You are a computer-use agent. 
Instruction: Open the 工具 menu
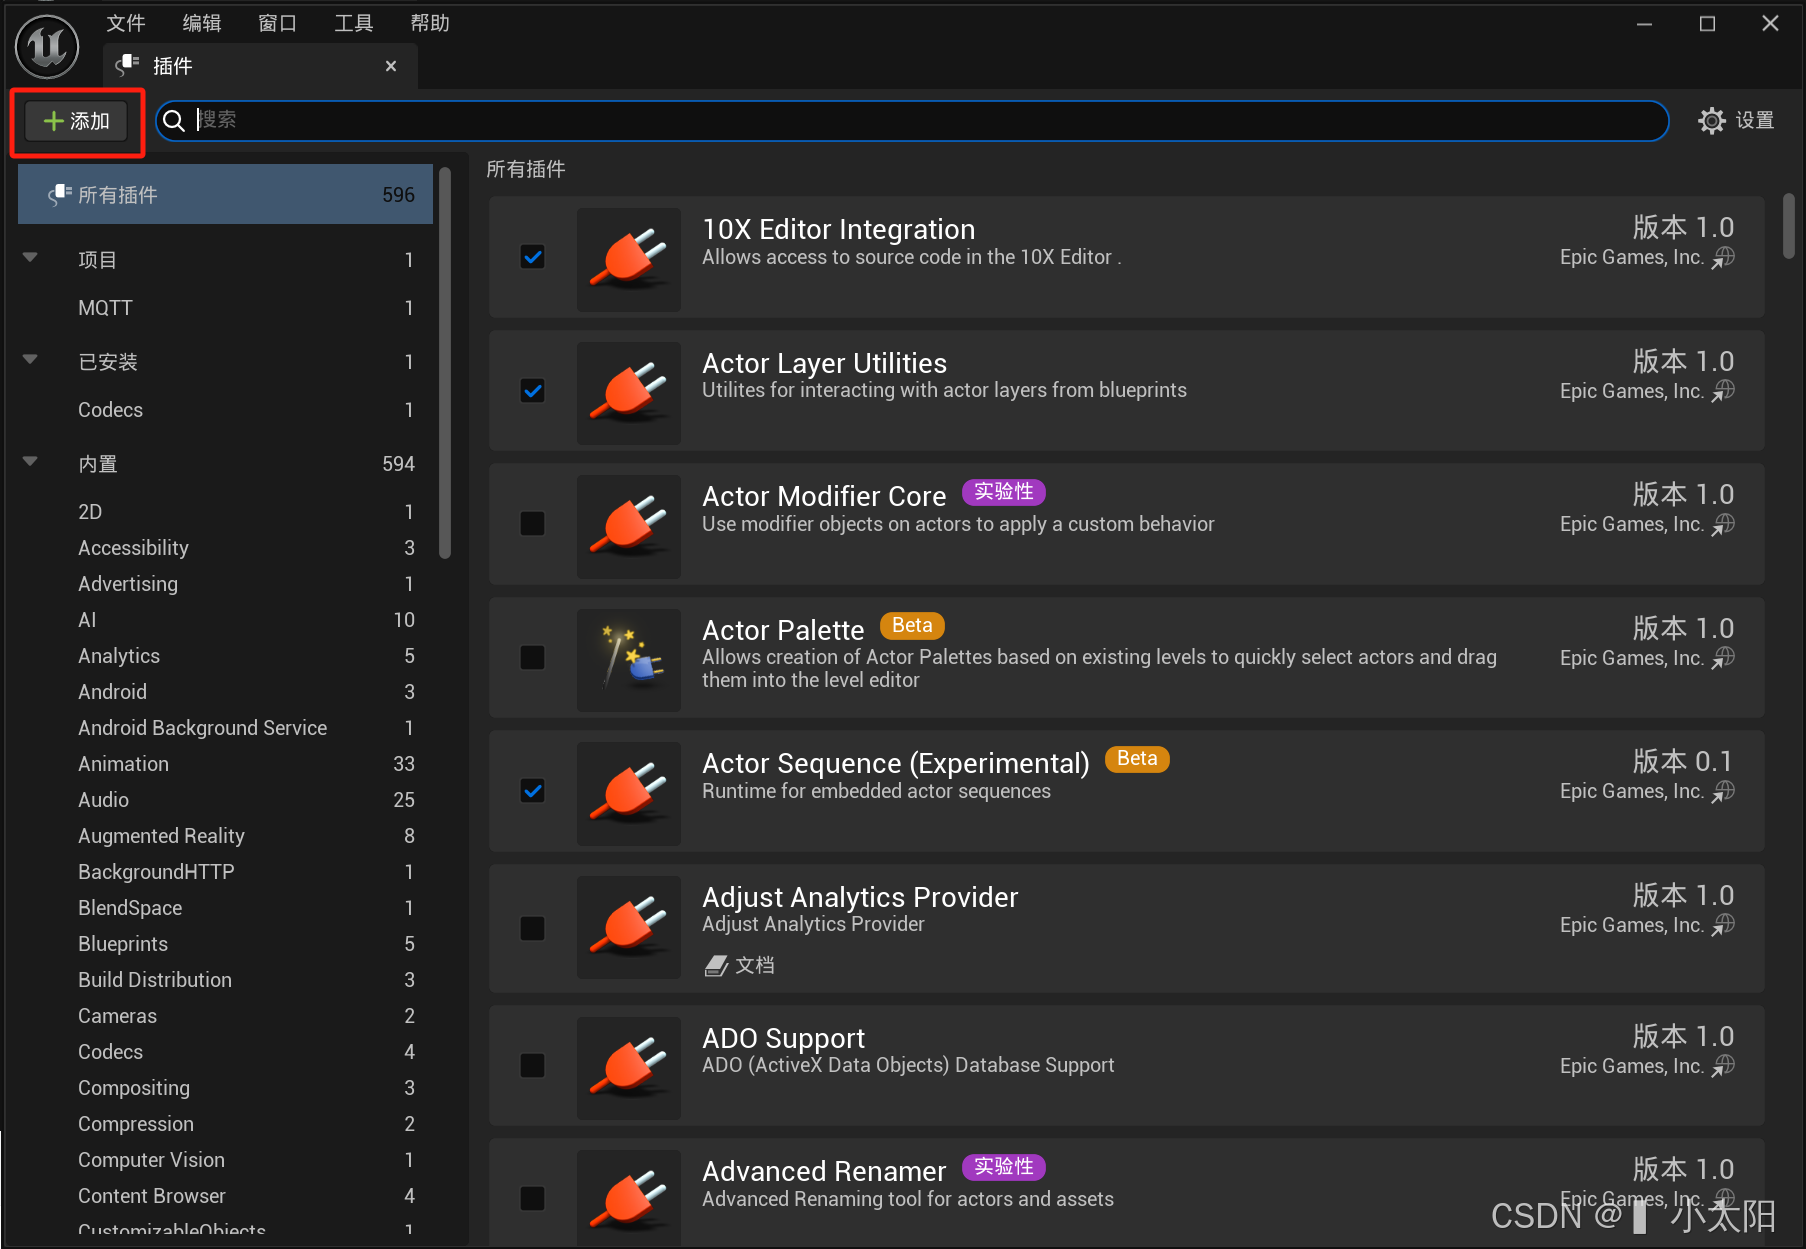pyautogui.click(x=354, y=23)
